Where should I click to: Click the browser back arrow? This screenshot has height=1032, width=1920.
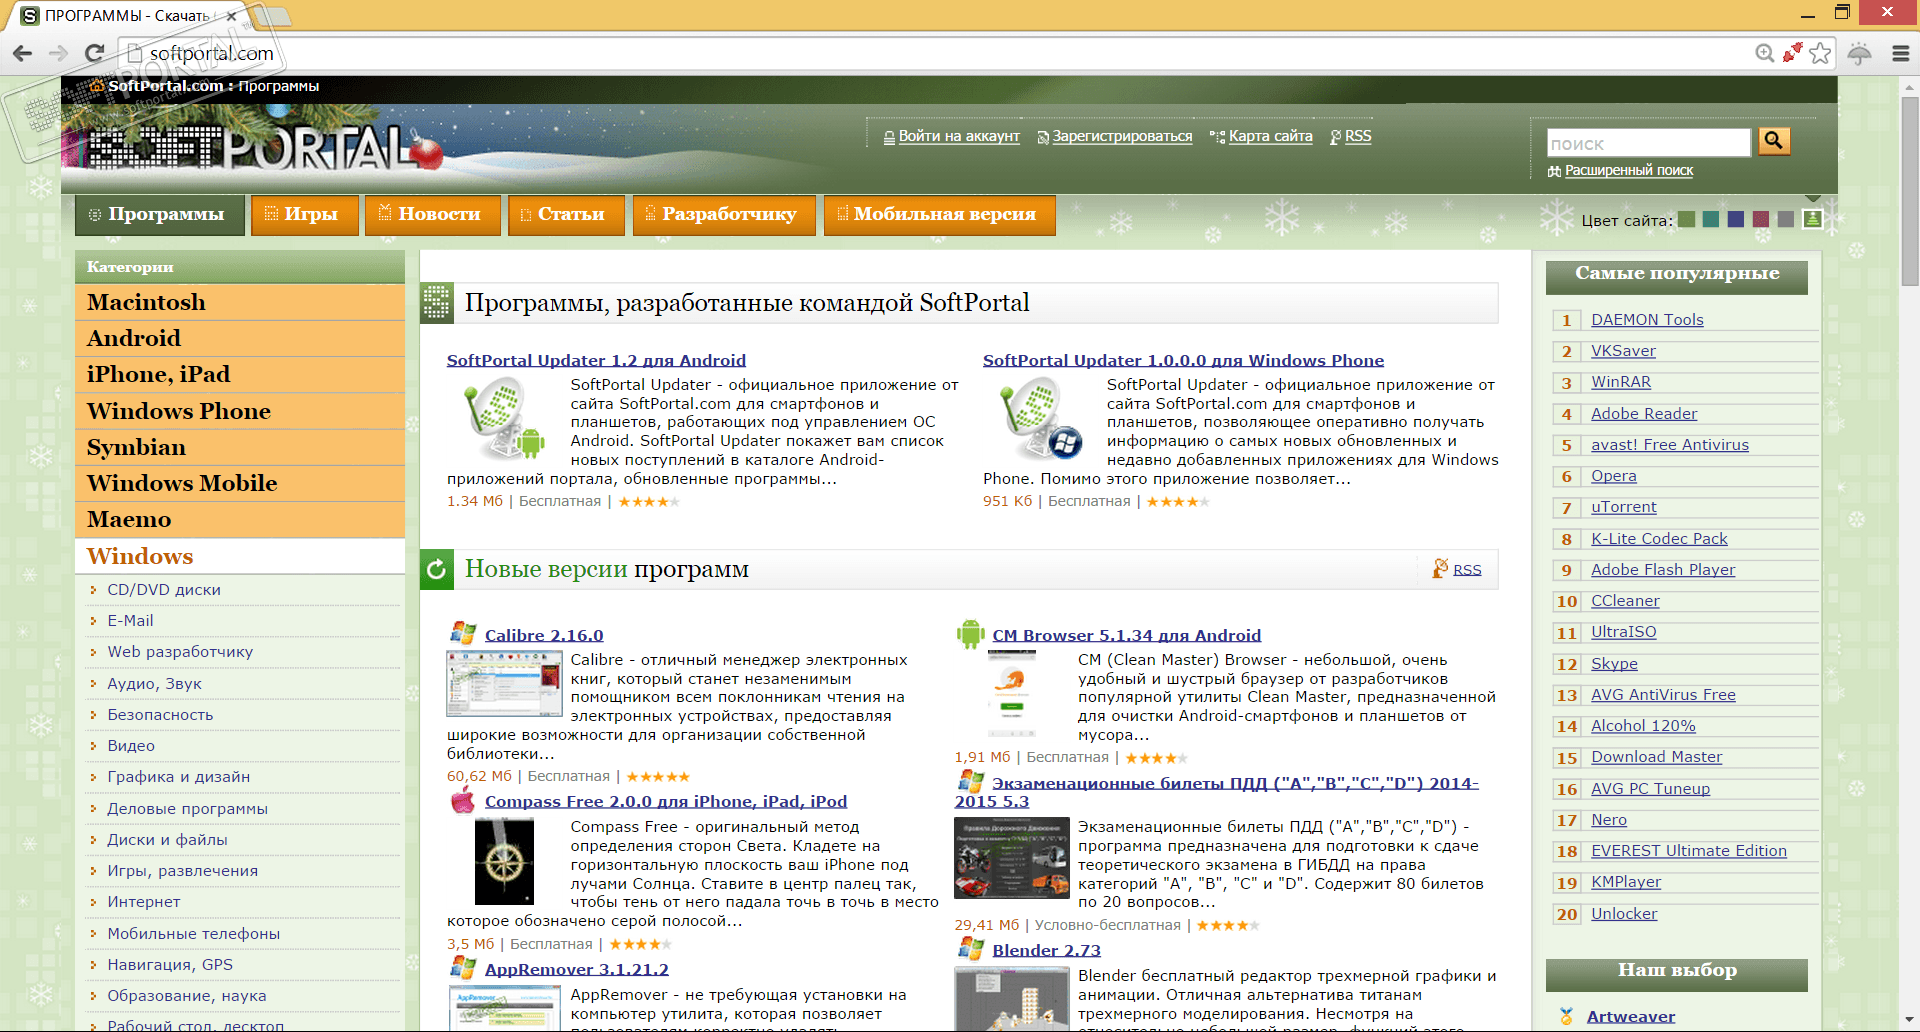[x=22, y=53]
